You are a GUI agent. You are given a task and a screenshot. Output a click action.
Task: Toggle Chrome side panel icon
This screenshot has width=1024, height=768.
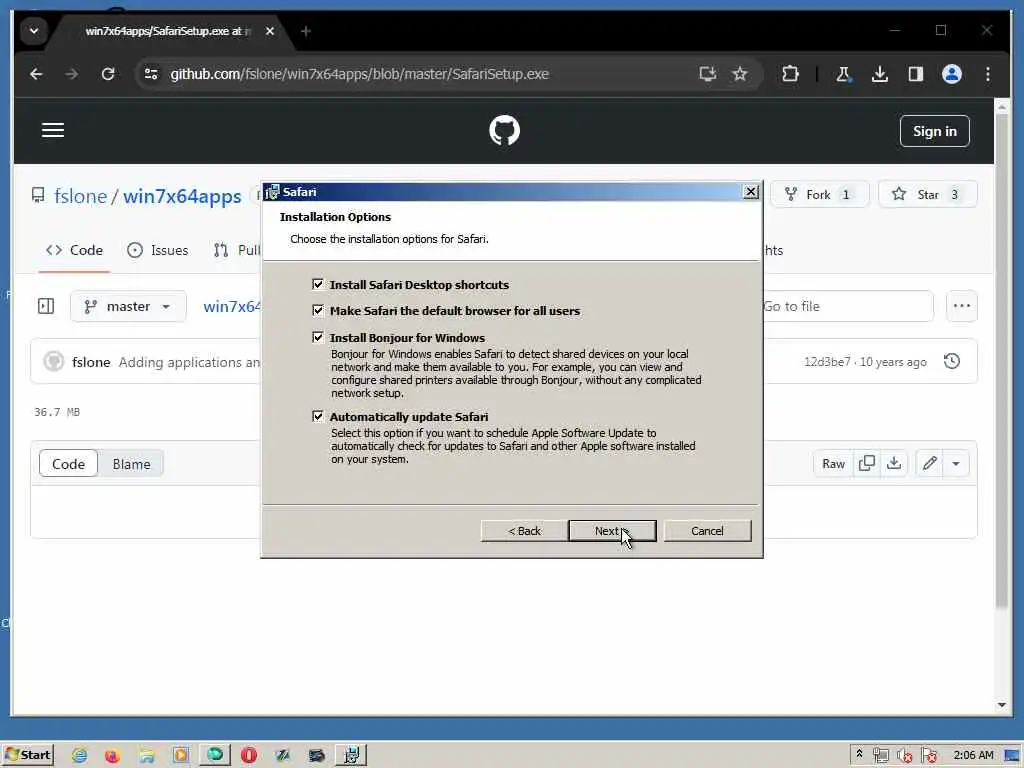(916, 74)
